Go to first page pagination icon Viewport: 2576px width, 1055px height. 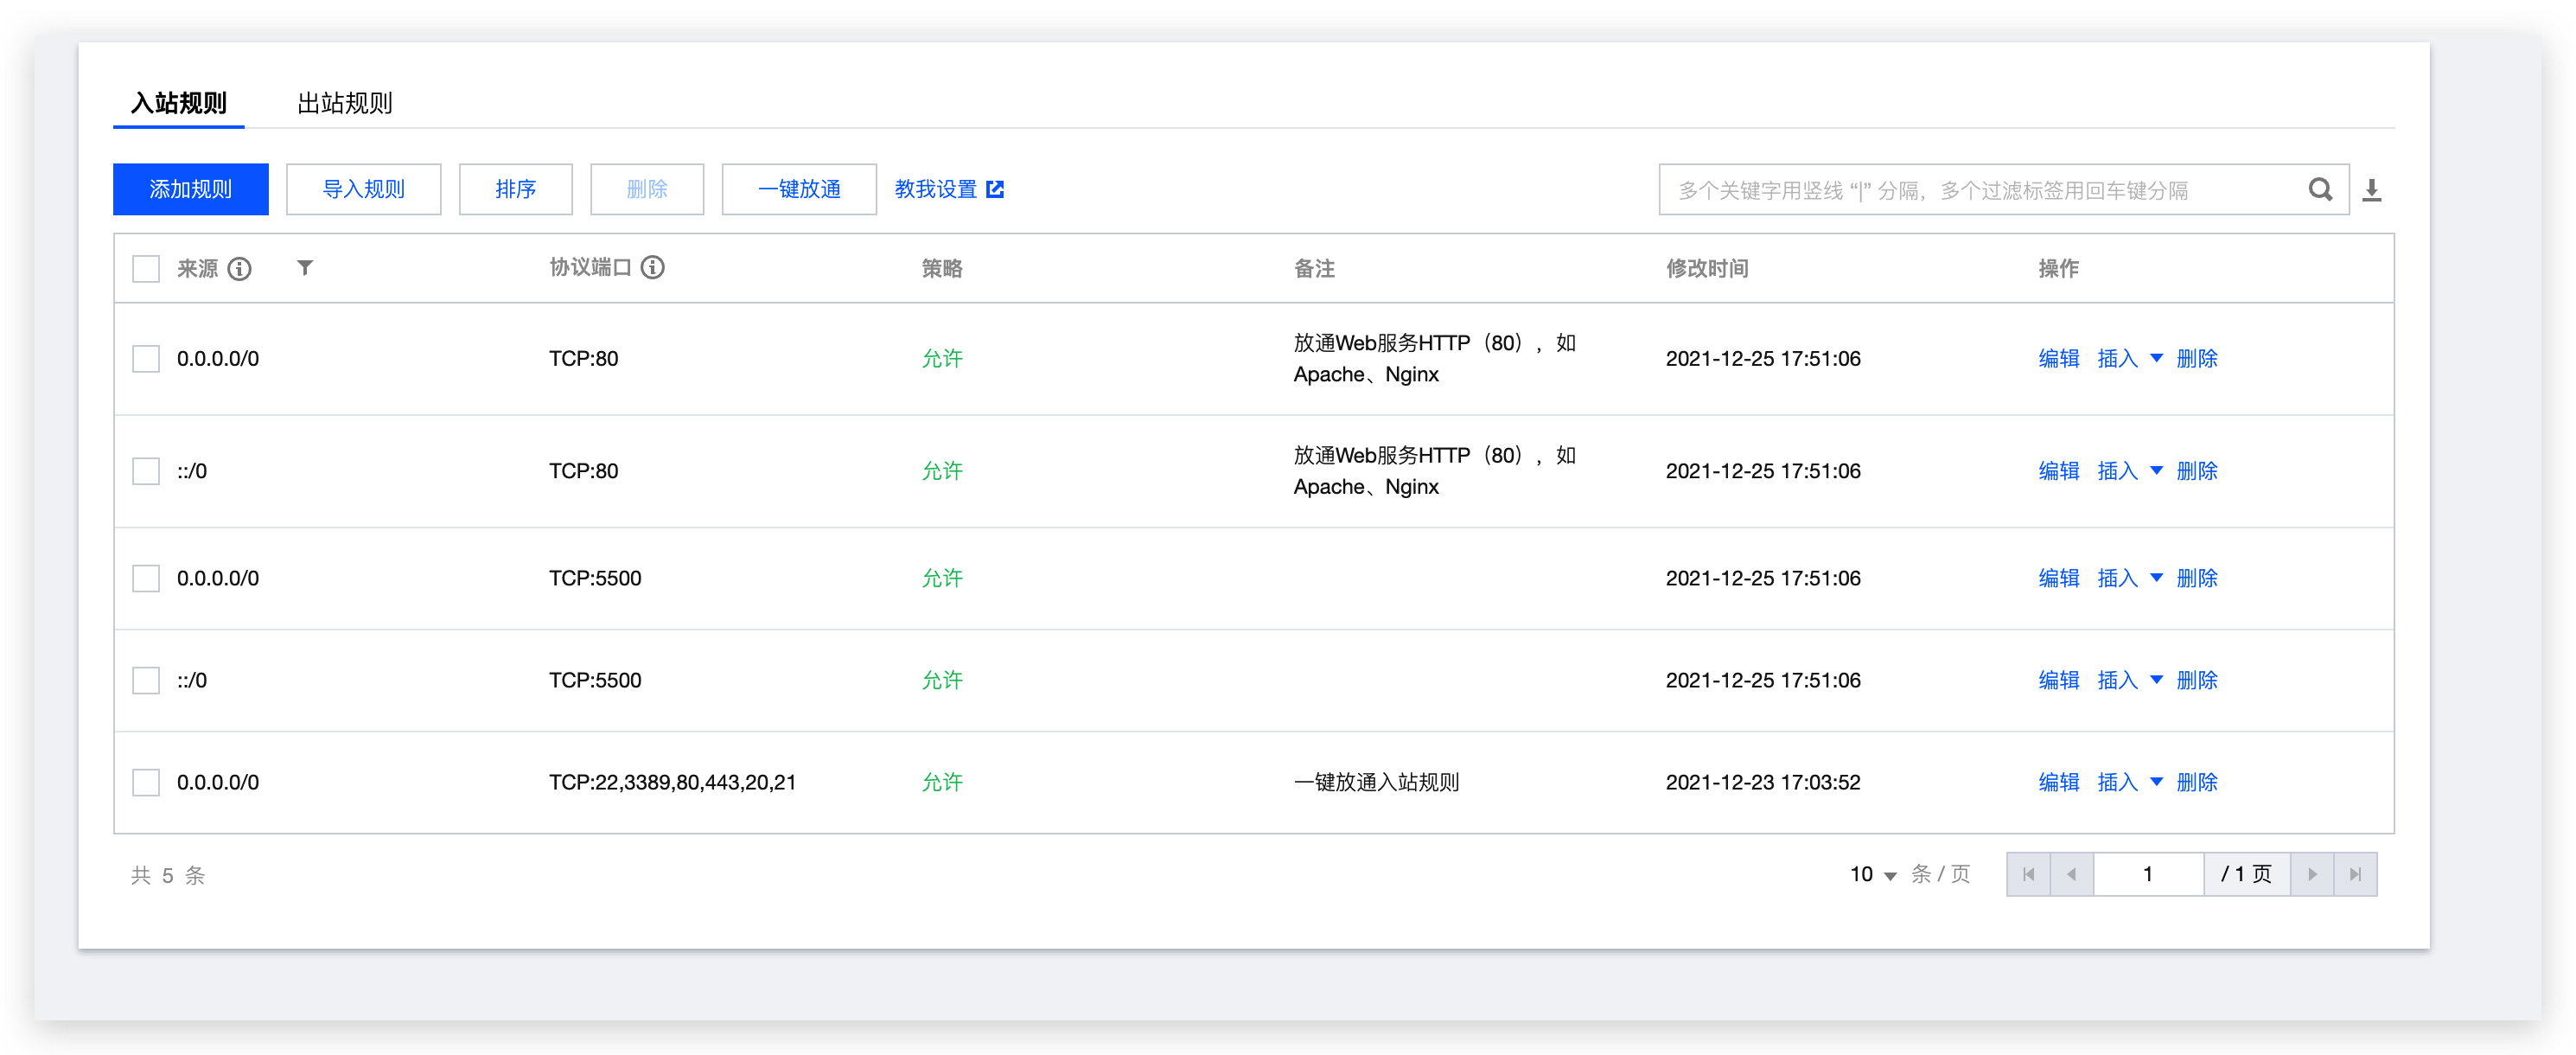(x=2028, y=874)
